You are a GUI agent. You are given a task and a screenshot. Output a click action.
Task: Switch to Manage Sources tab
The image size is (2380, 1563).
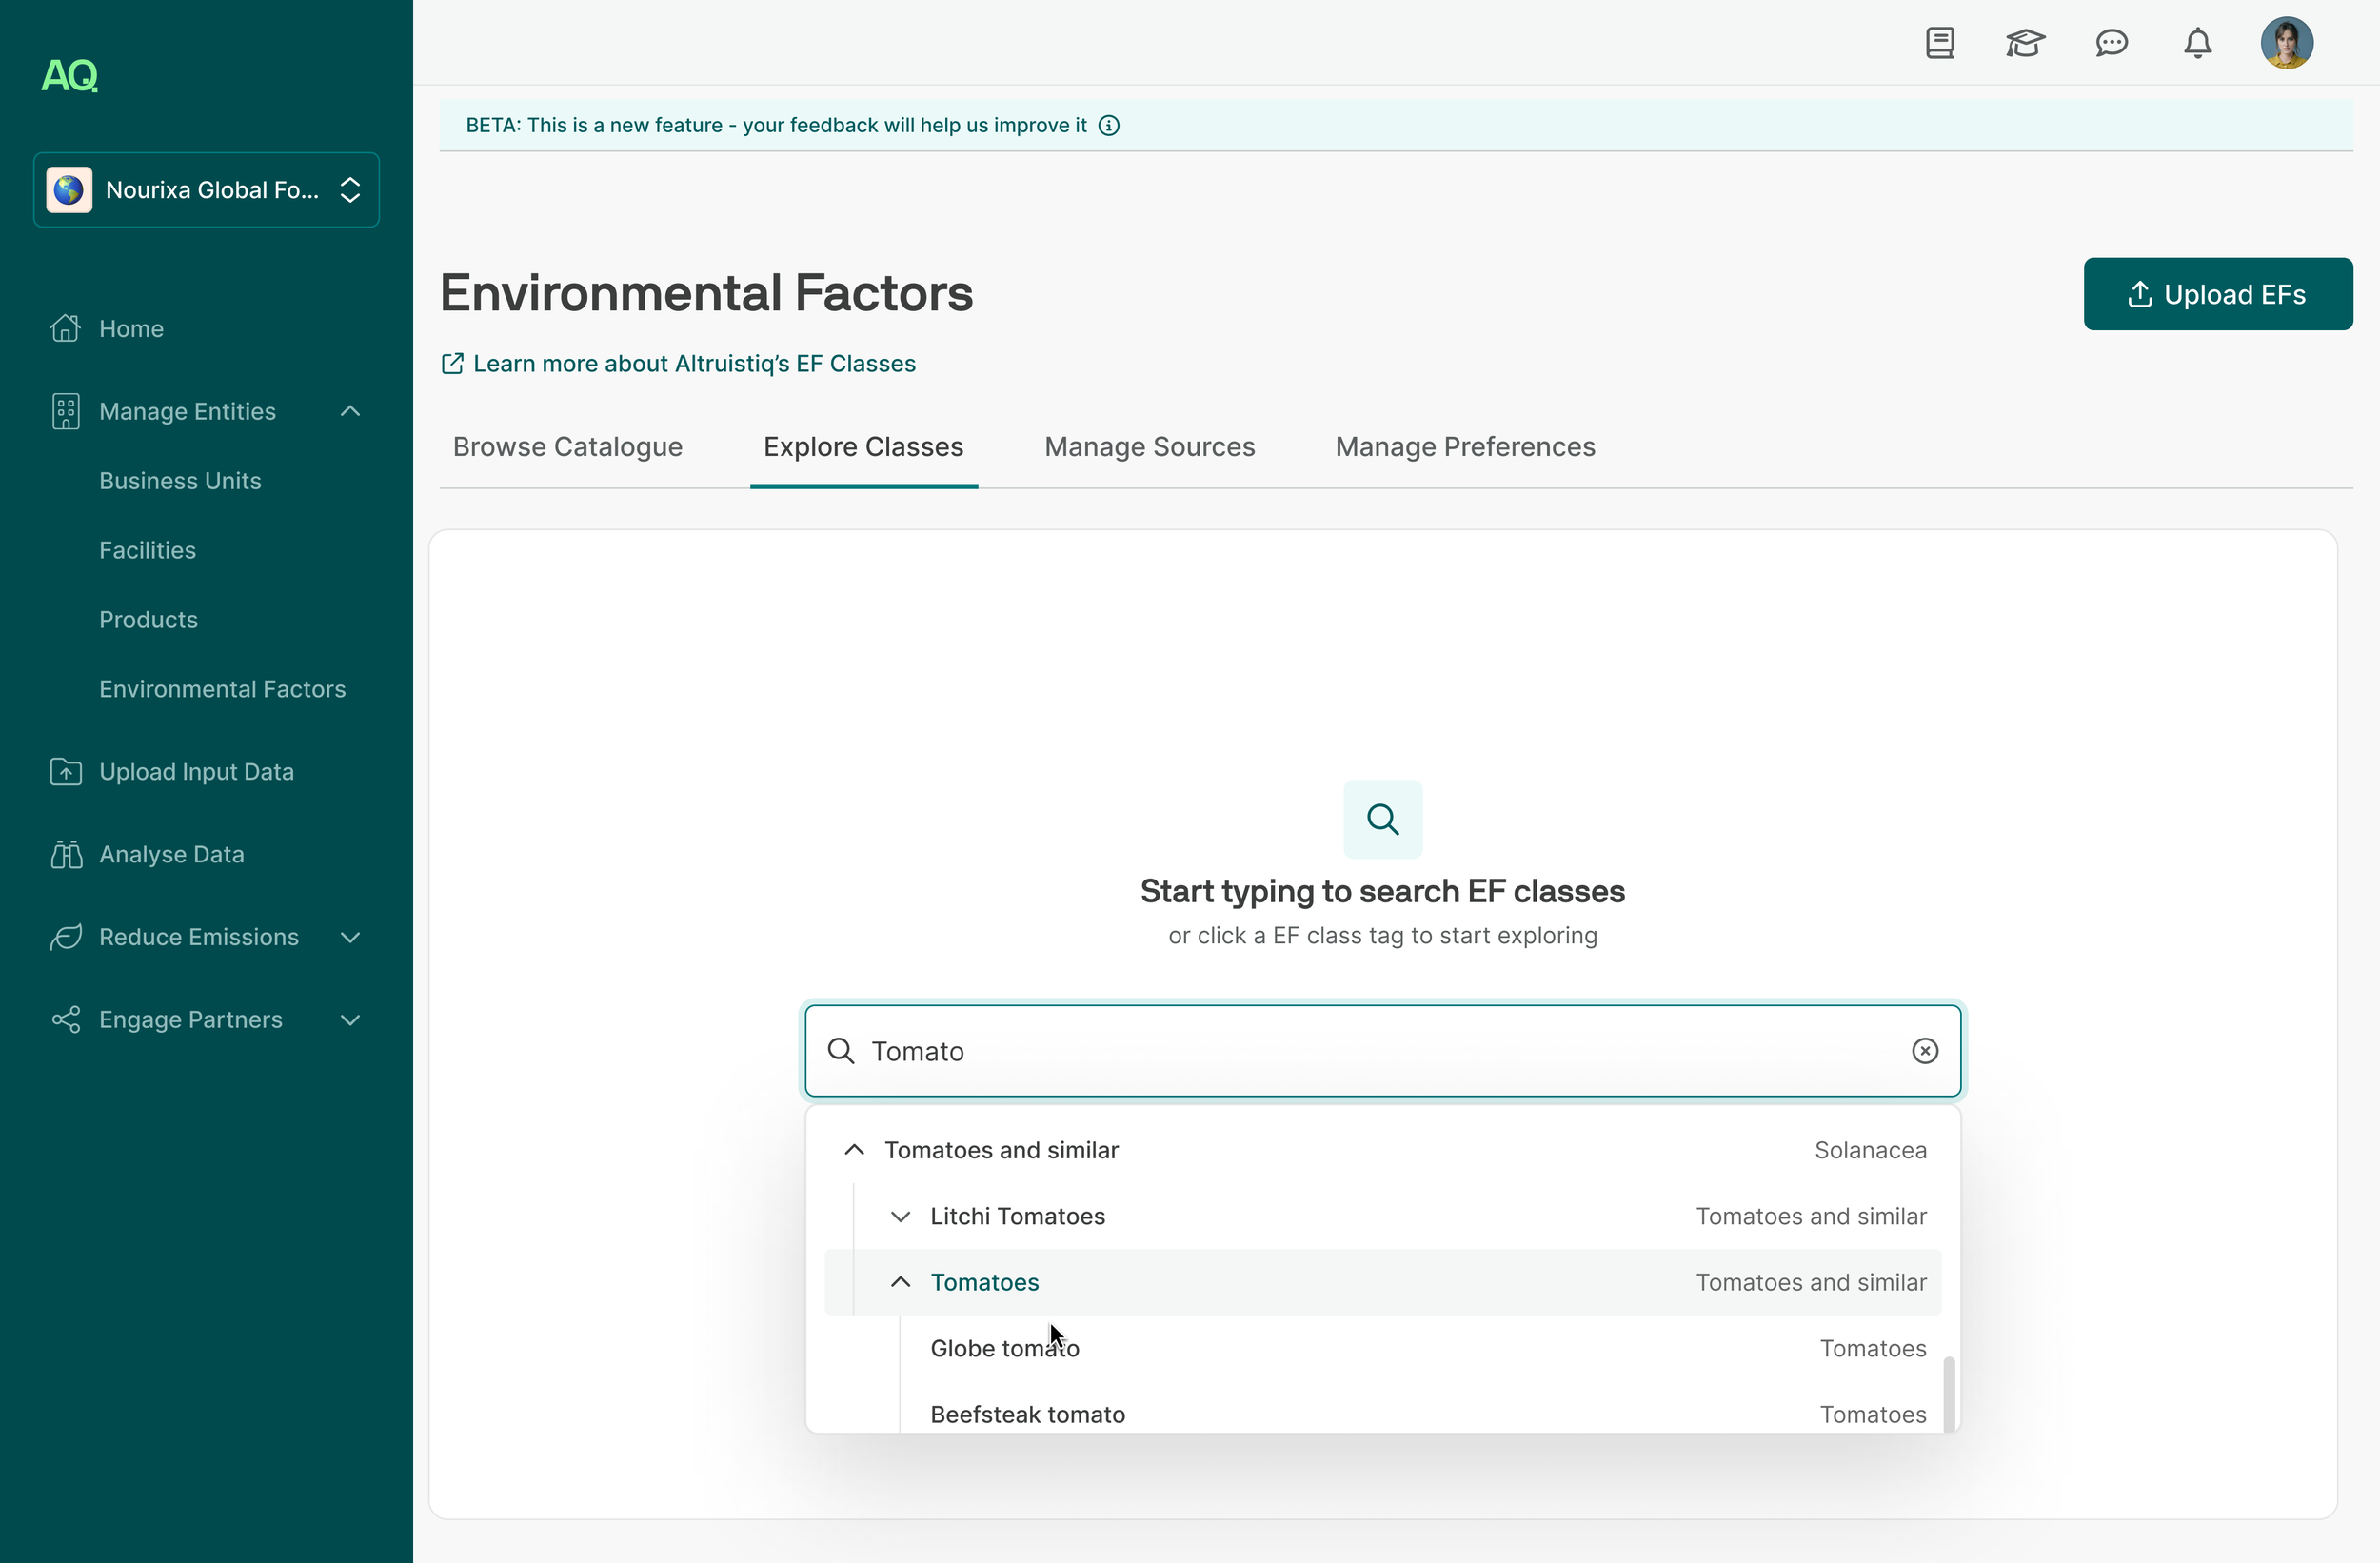click(1149, 447)
